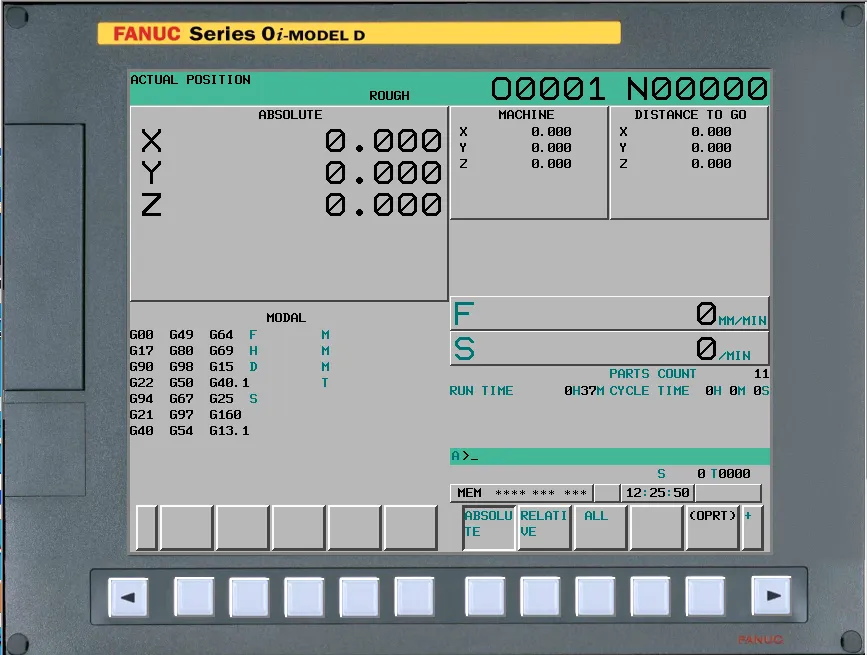Select the ALL soft key on screen

click(600, 528)
